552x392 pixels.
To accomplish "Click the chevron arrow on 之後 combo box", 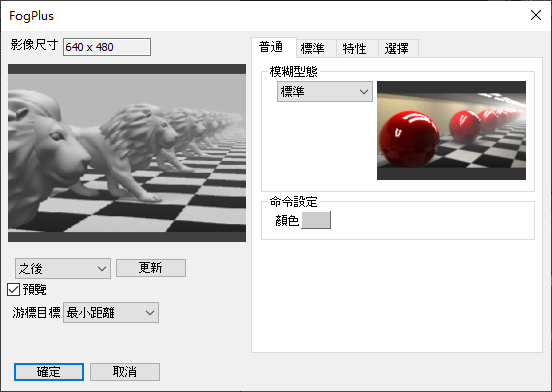I will point(102,269).
